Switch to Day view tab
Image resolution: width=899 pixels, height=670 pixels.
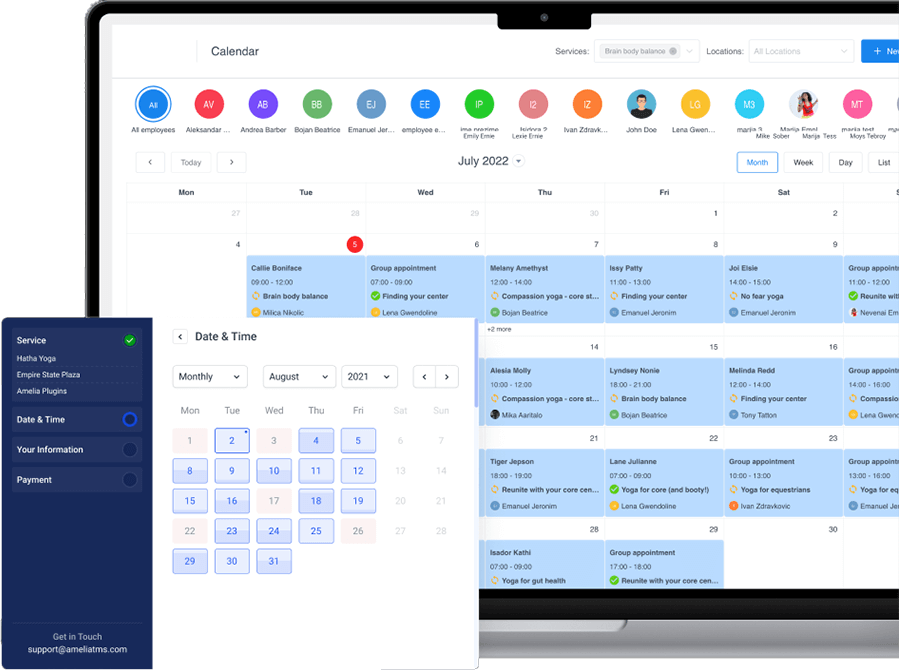tap(845, 162)
